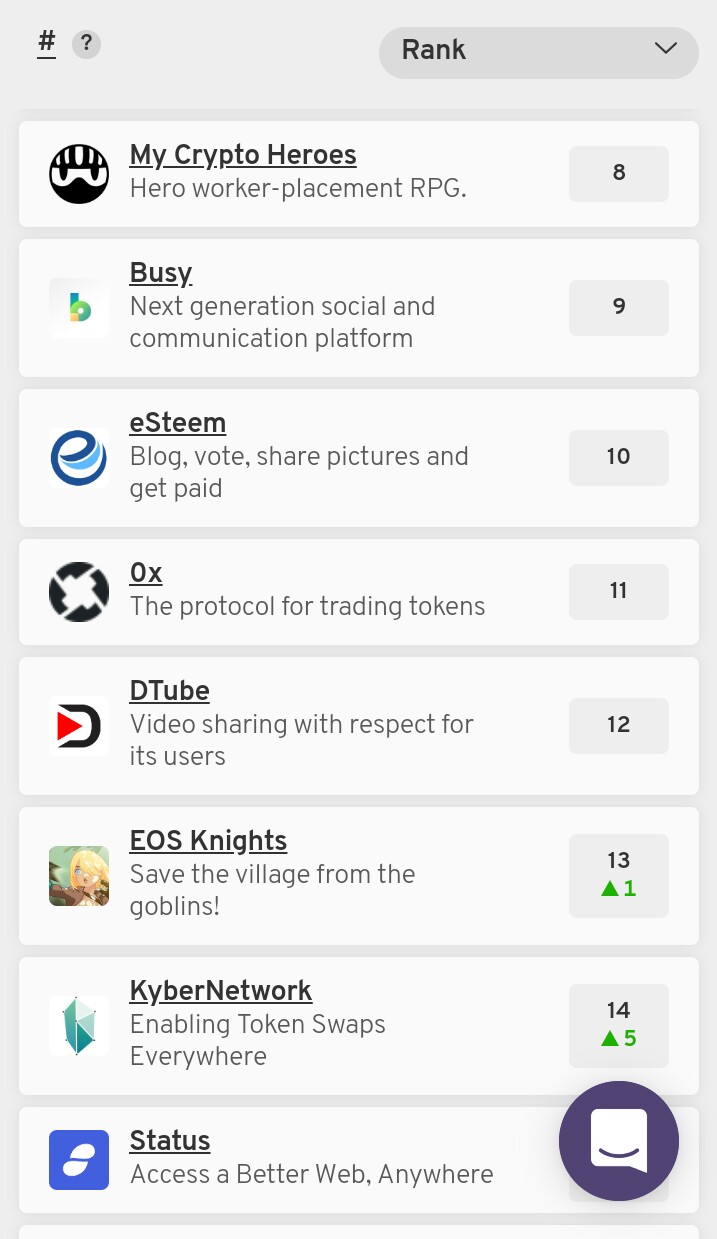This screenshot has height=1239, width=717.
Task: Open the My Crypto Heroes title link
Action: [243, 155]
